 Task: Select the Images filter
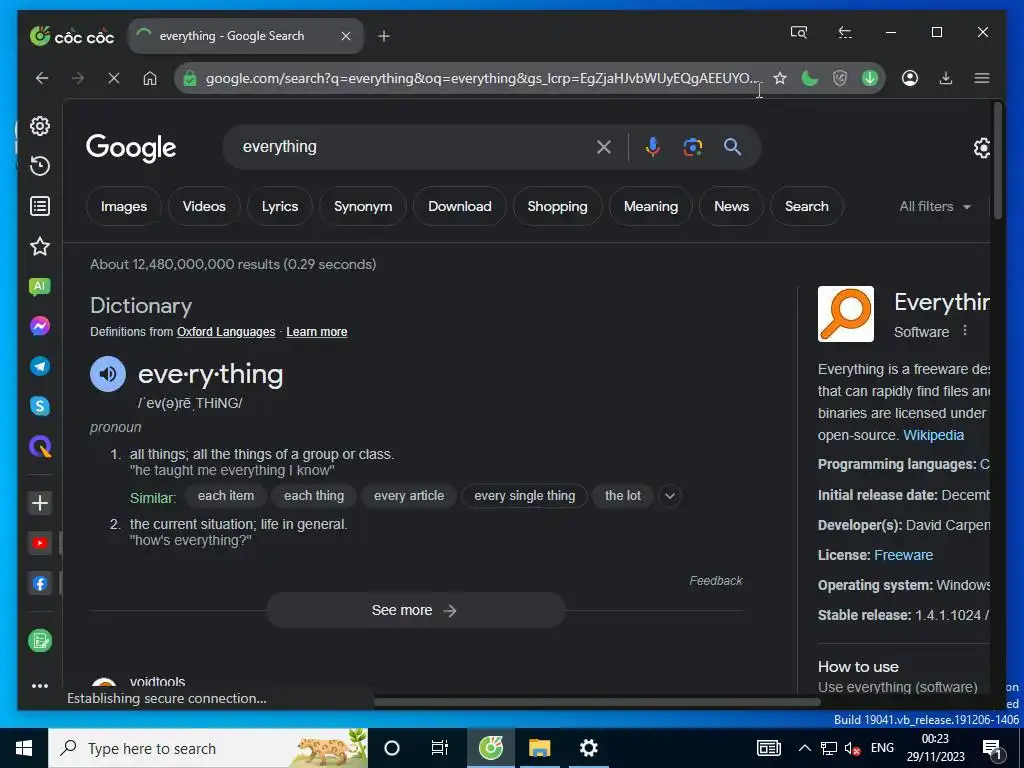pyautogui.click(x=124, y=206)
